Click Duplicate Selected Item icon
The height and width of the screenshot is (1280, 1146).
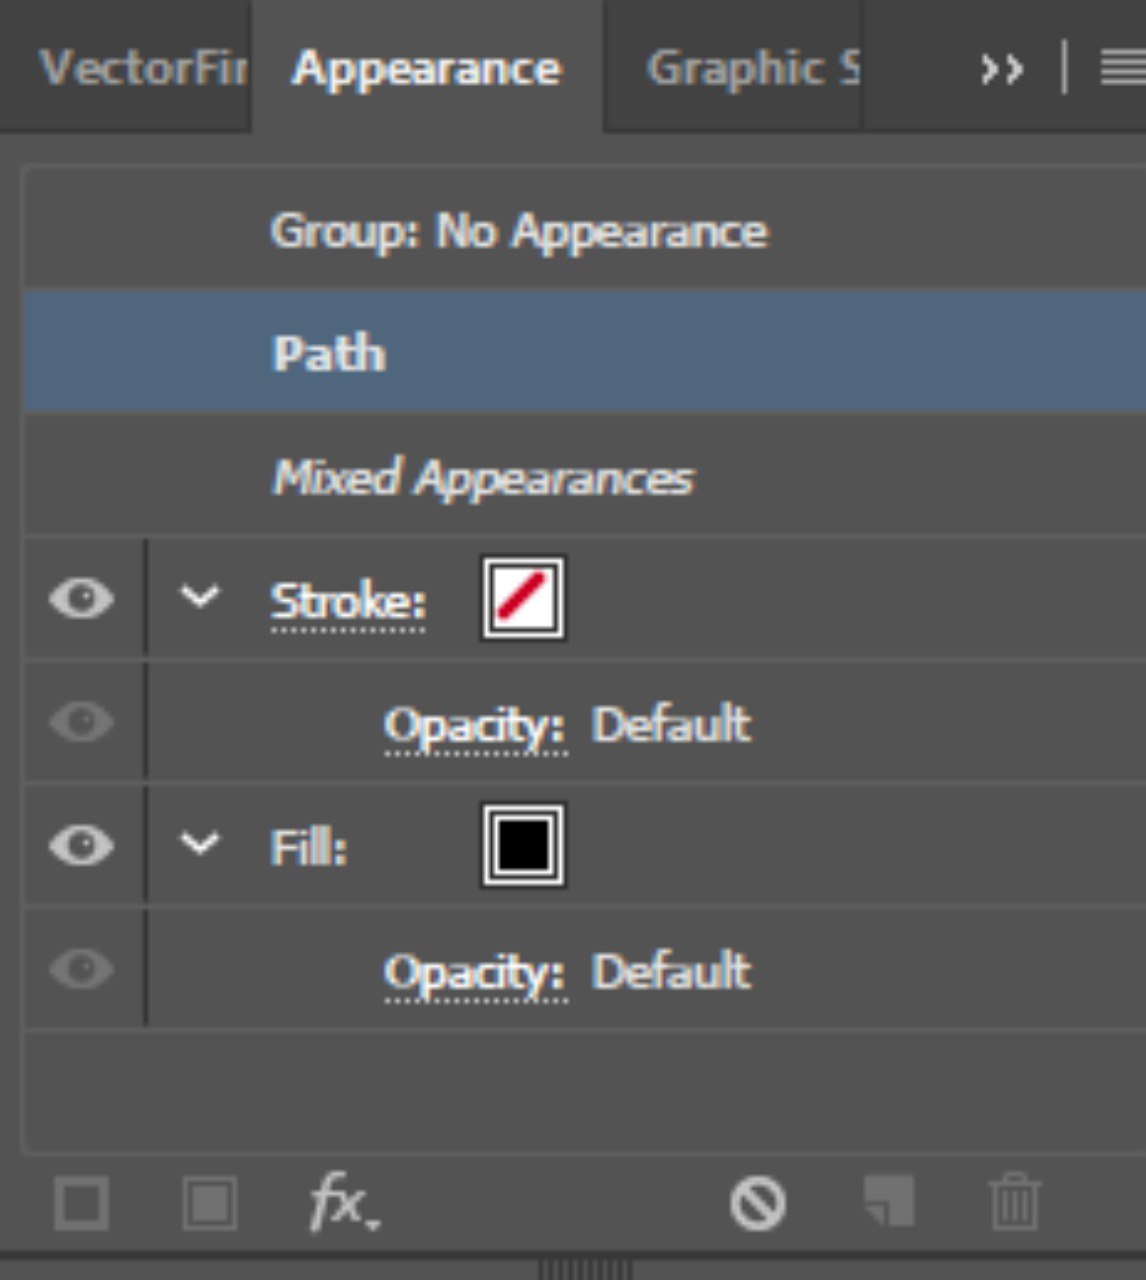click(888, 1201)
